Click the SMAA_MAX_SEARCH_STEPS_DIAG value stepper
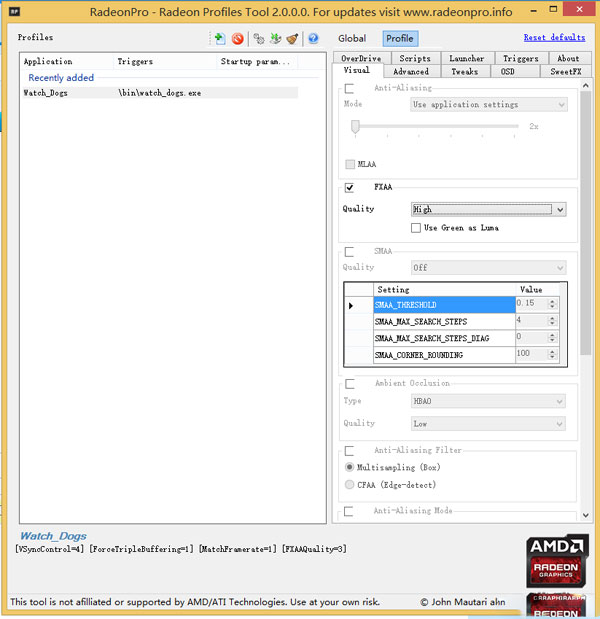This screenshot has width=600, height=619. click(x=552, y=338)
